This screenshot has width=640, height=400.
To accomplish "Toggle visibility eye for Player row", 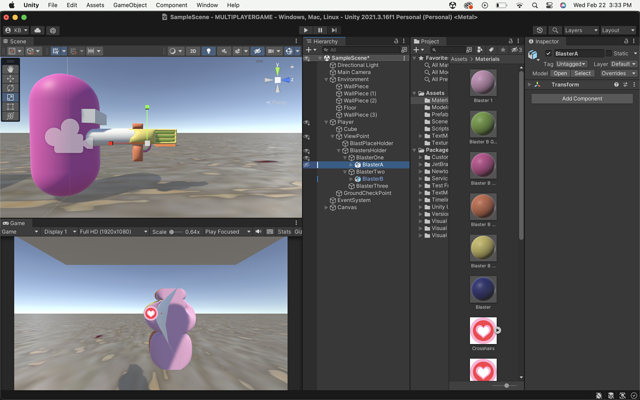I will coord(307,122).
